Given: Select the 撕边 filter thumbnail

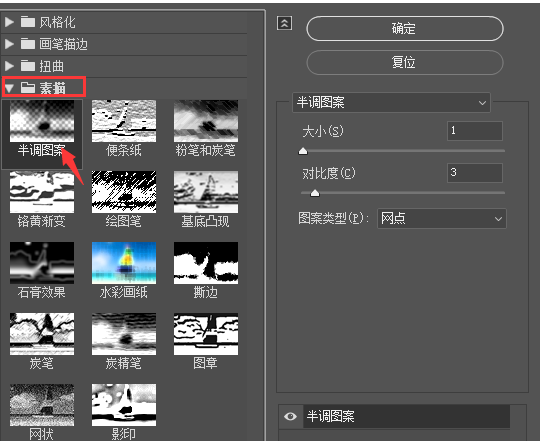Looking at the screenshot, I should click(206, 263).
